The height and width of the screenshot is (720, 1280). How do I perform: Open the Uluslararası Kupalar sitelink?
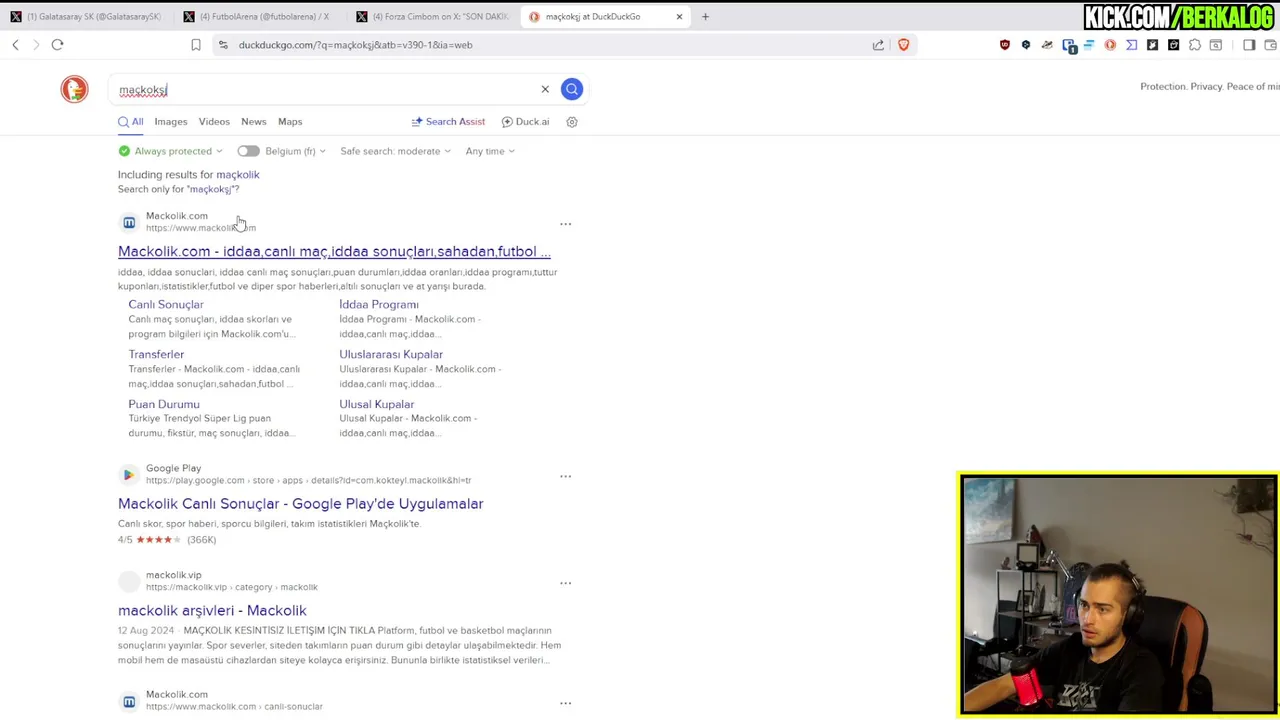tap(391, 354)
